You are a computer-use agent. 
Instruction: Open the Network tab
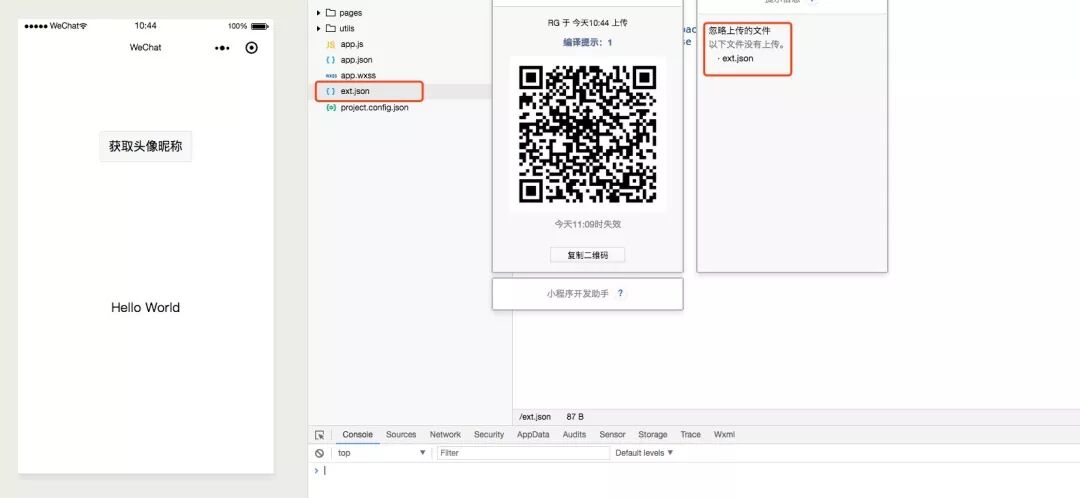[x=445, y=435]
